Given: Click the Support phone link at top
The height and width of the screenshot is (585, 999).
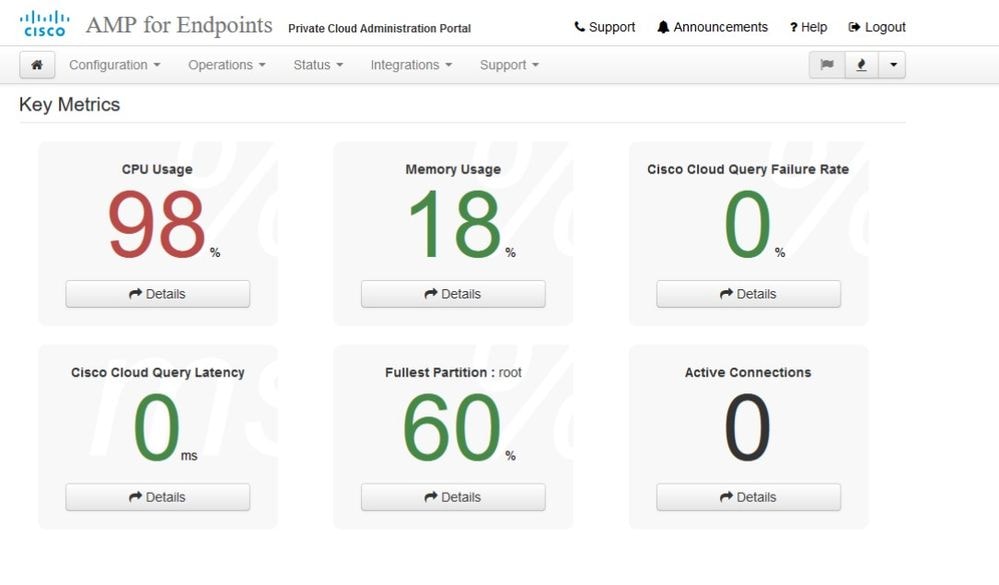Looking at the screenshot, I should click(x=605, y=27).
